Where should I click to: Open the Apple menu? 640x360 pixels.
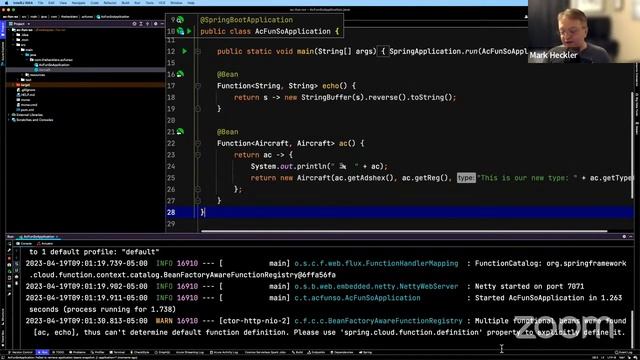[x=6, y=3]
